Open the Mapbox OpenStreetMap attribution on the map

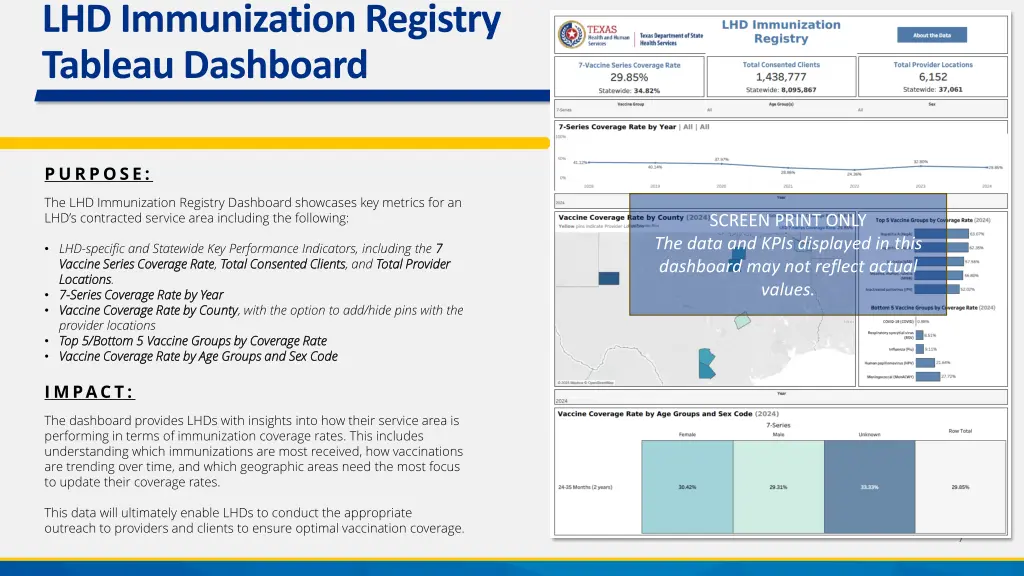(585, 383)
